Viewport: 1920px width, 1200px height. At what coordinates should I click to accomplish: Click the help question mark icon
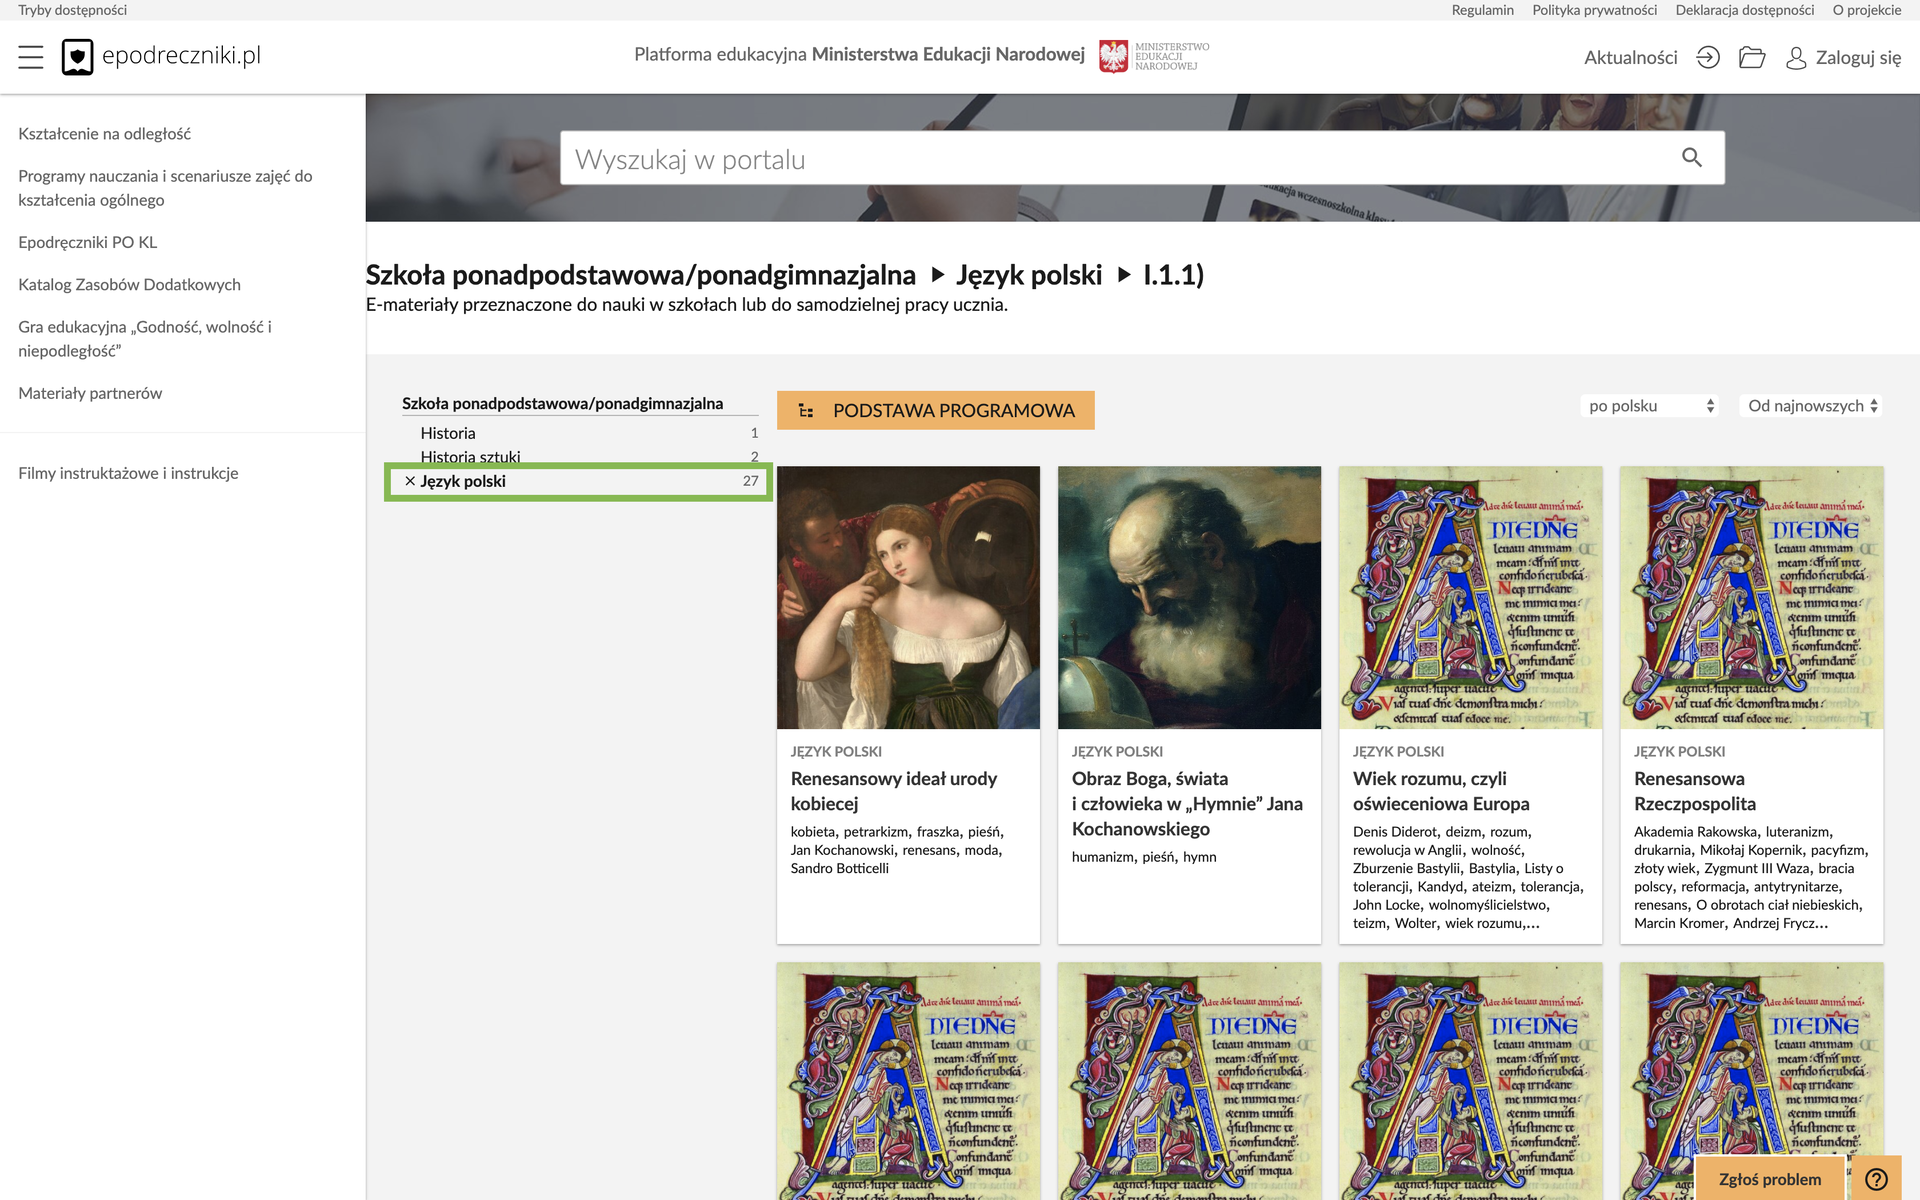(x=1877, y=1179)
